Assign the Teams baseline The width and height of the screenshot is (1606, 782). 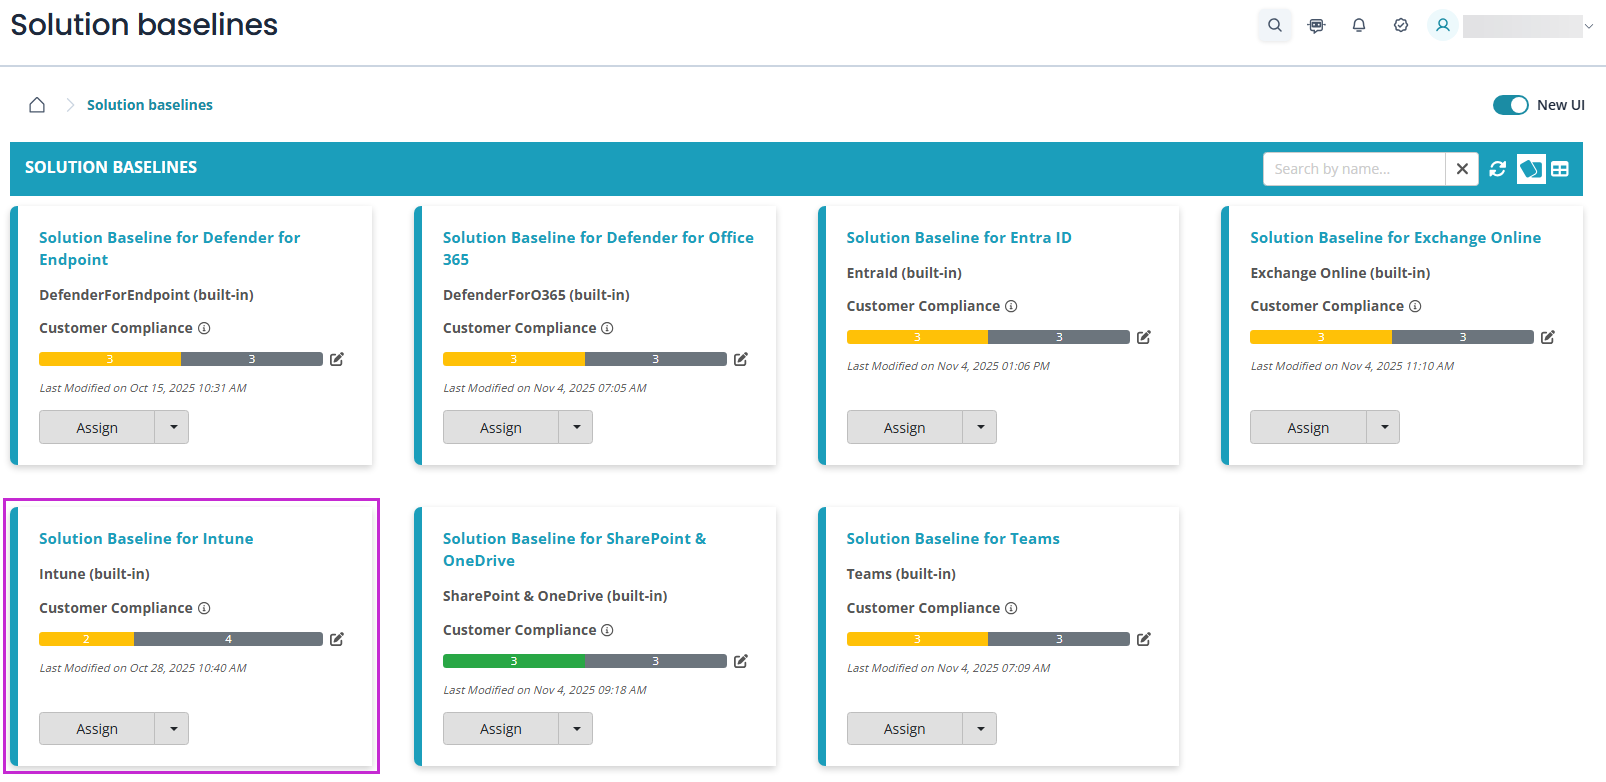tap(905, 728)
